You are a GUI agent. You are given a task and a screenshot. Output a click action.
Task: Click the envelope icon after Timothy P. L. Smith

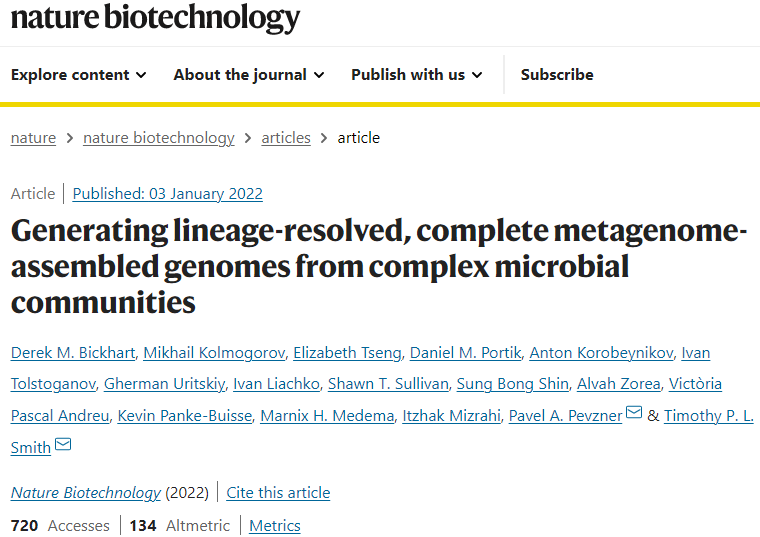tap(63, 444)
